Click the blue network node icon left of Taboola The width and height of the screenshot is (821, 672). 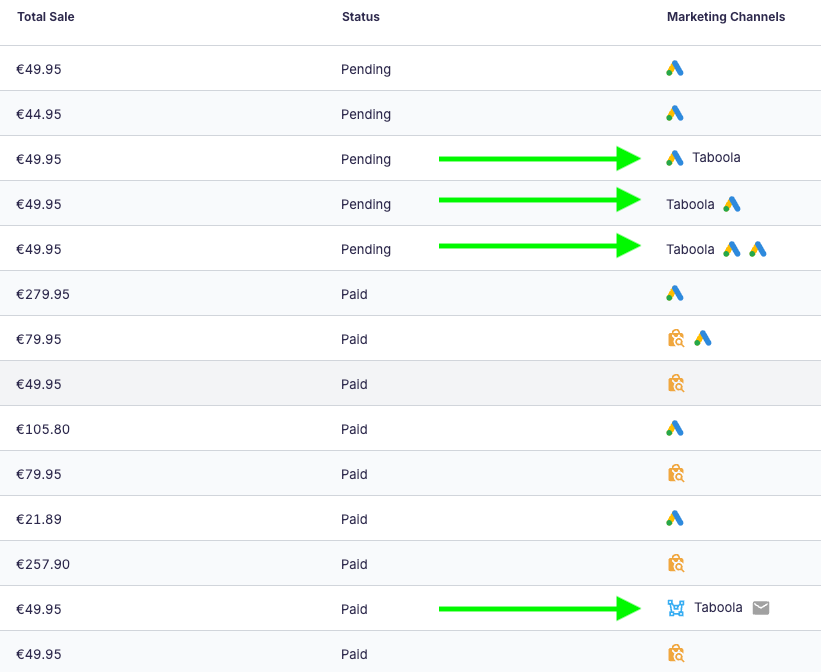pos(676,608)
